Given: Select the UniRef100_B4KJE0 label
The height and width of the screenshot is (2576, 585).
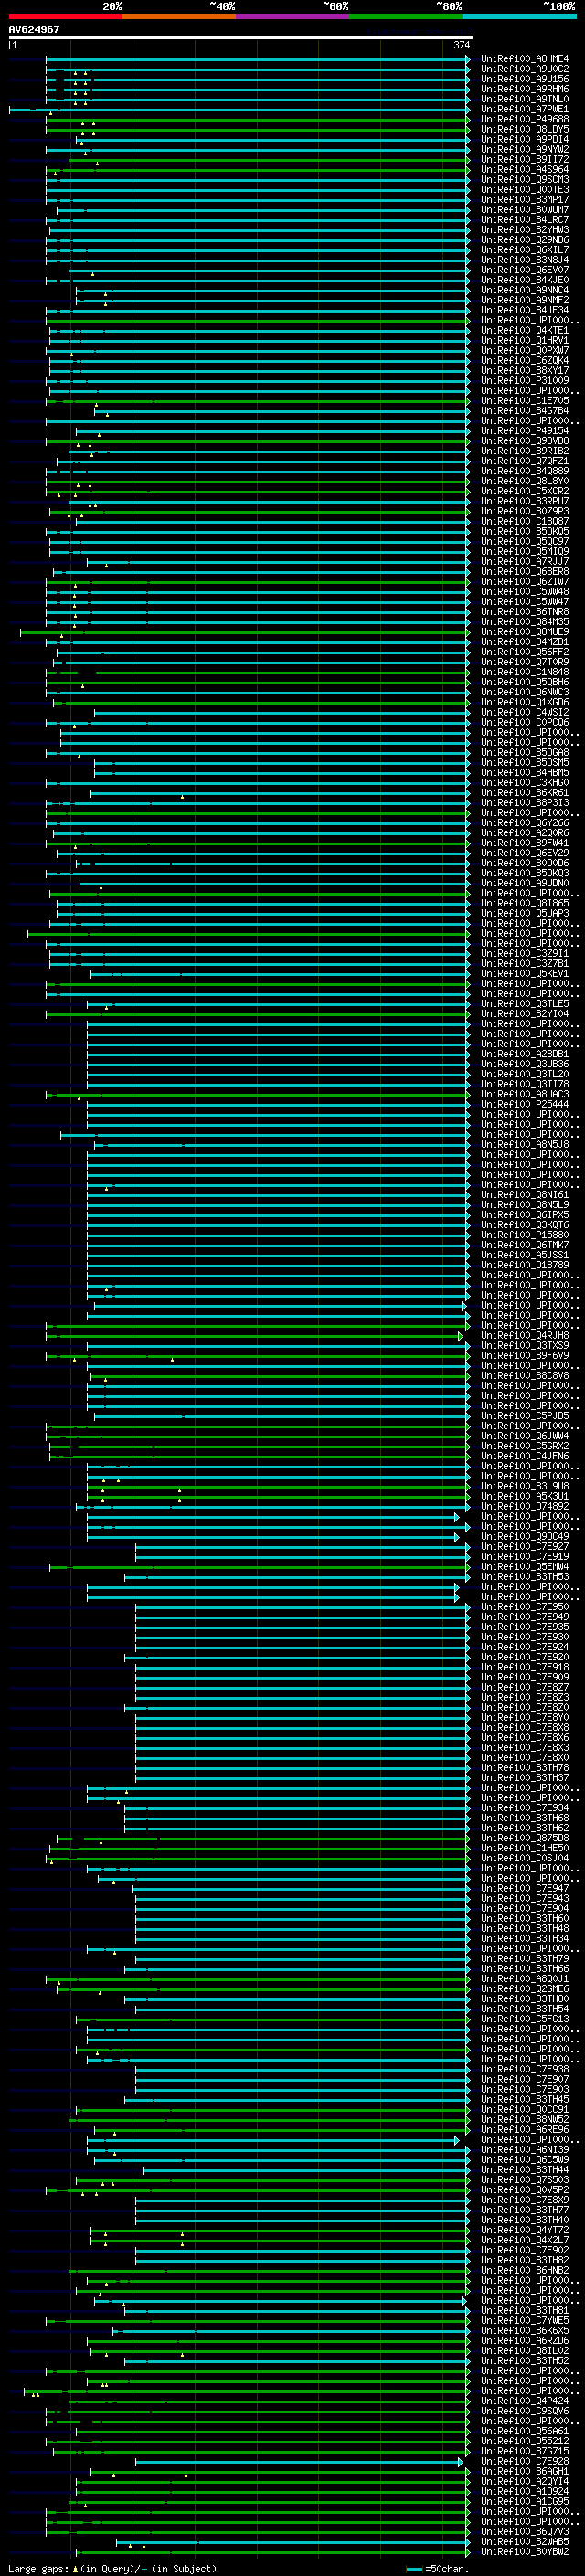Looking at the screenshot, I should [x=525, y=280].
